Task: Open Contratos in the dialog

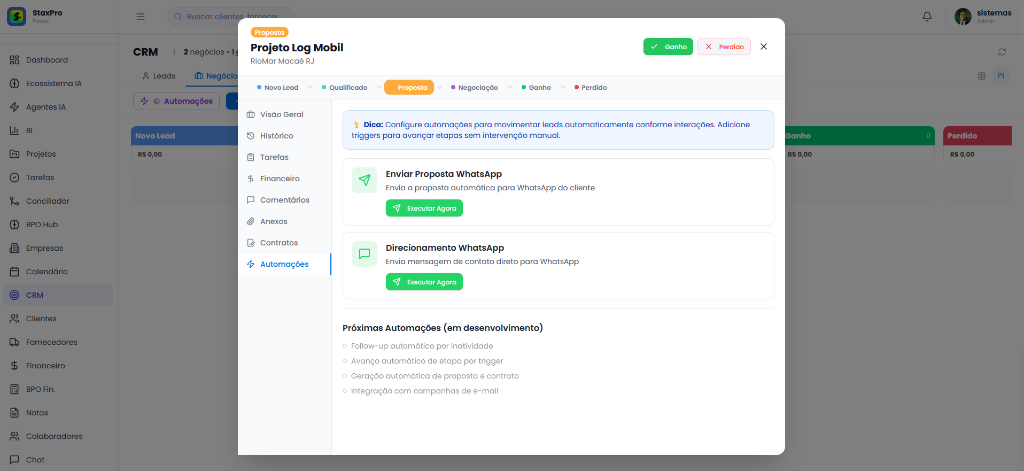Action: point(285,242)
